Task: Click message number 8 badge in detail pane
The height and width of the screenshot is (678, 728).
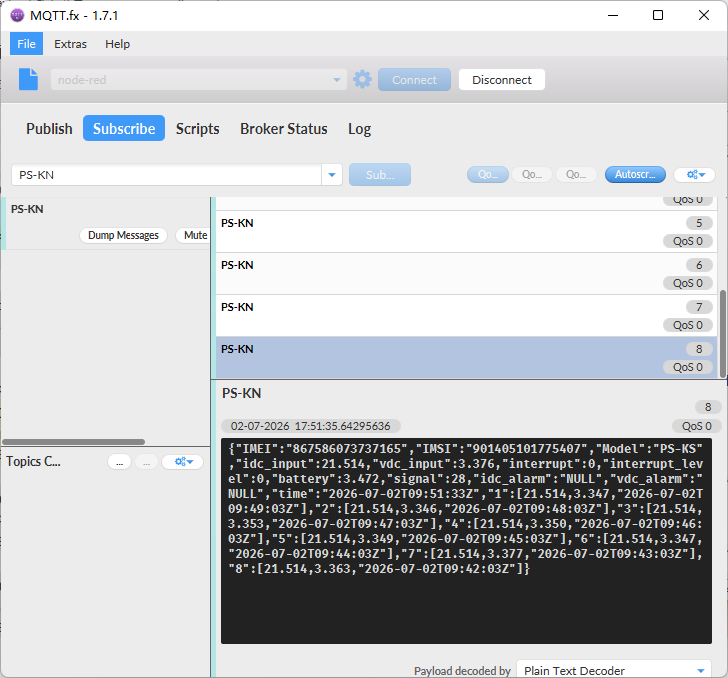Action: coord(708,407)
